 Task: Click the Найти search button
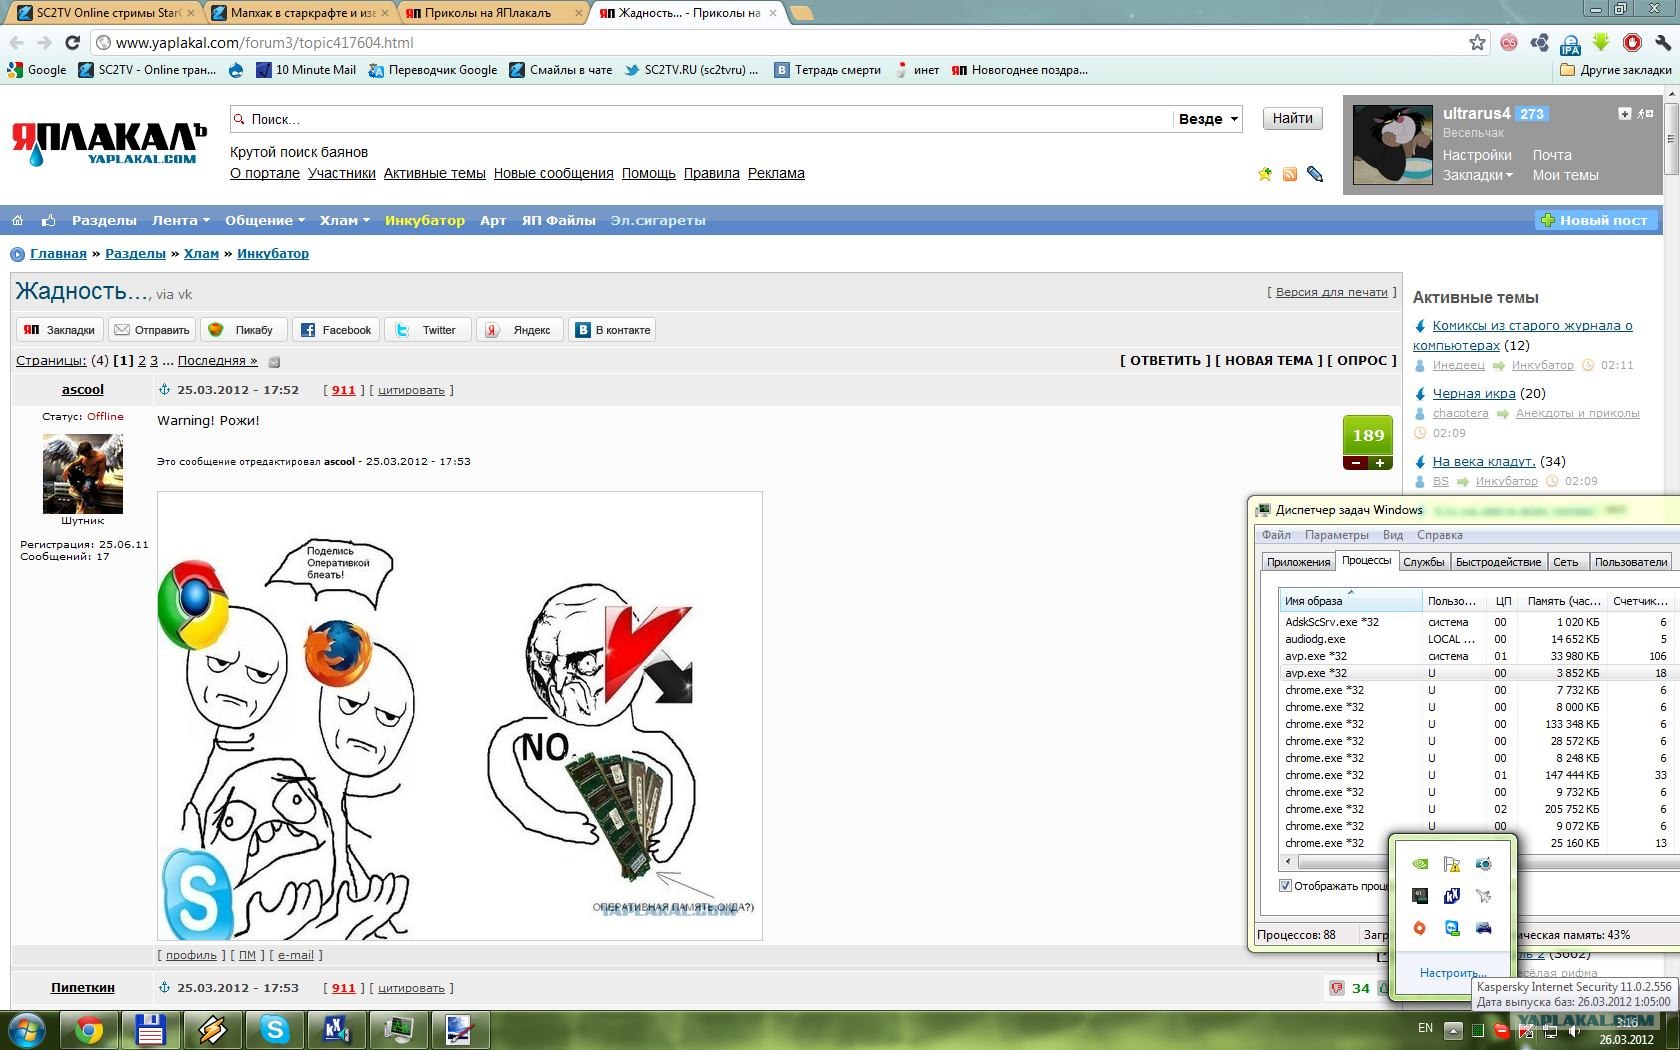tap(1292, 119)
